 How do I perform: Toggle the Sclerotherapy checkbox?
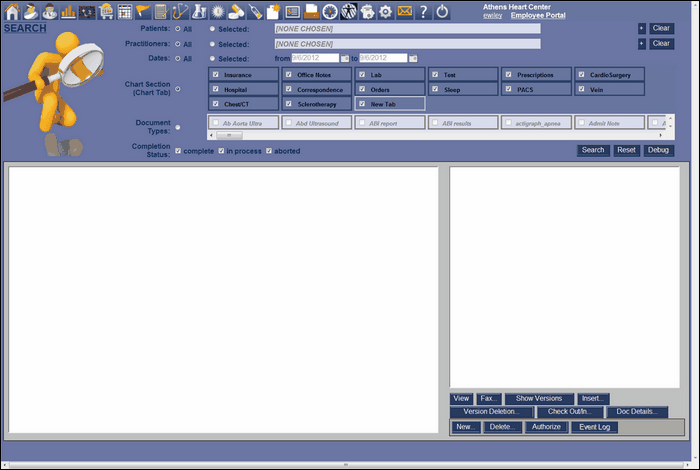[x=289, y=104]
